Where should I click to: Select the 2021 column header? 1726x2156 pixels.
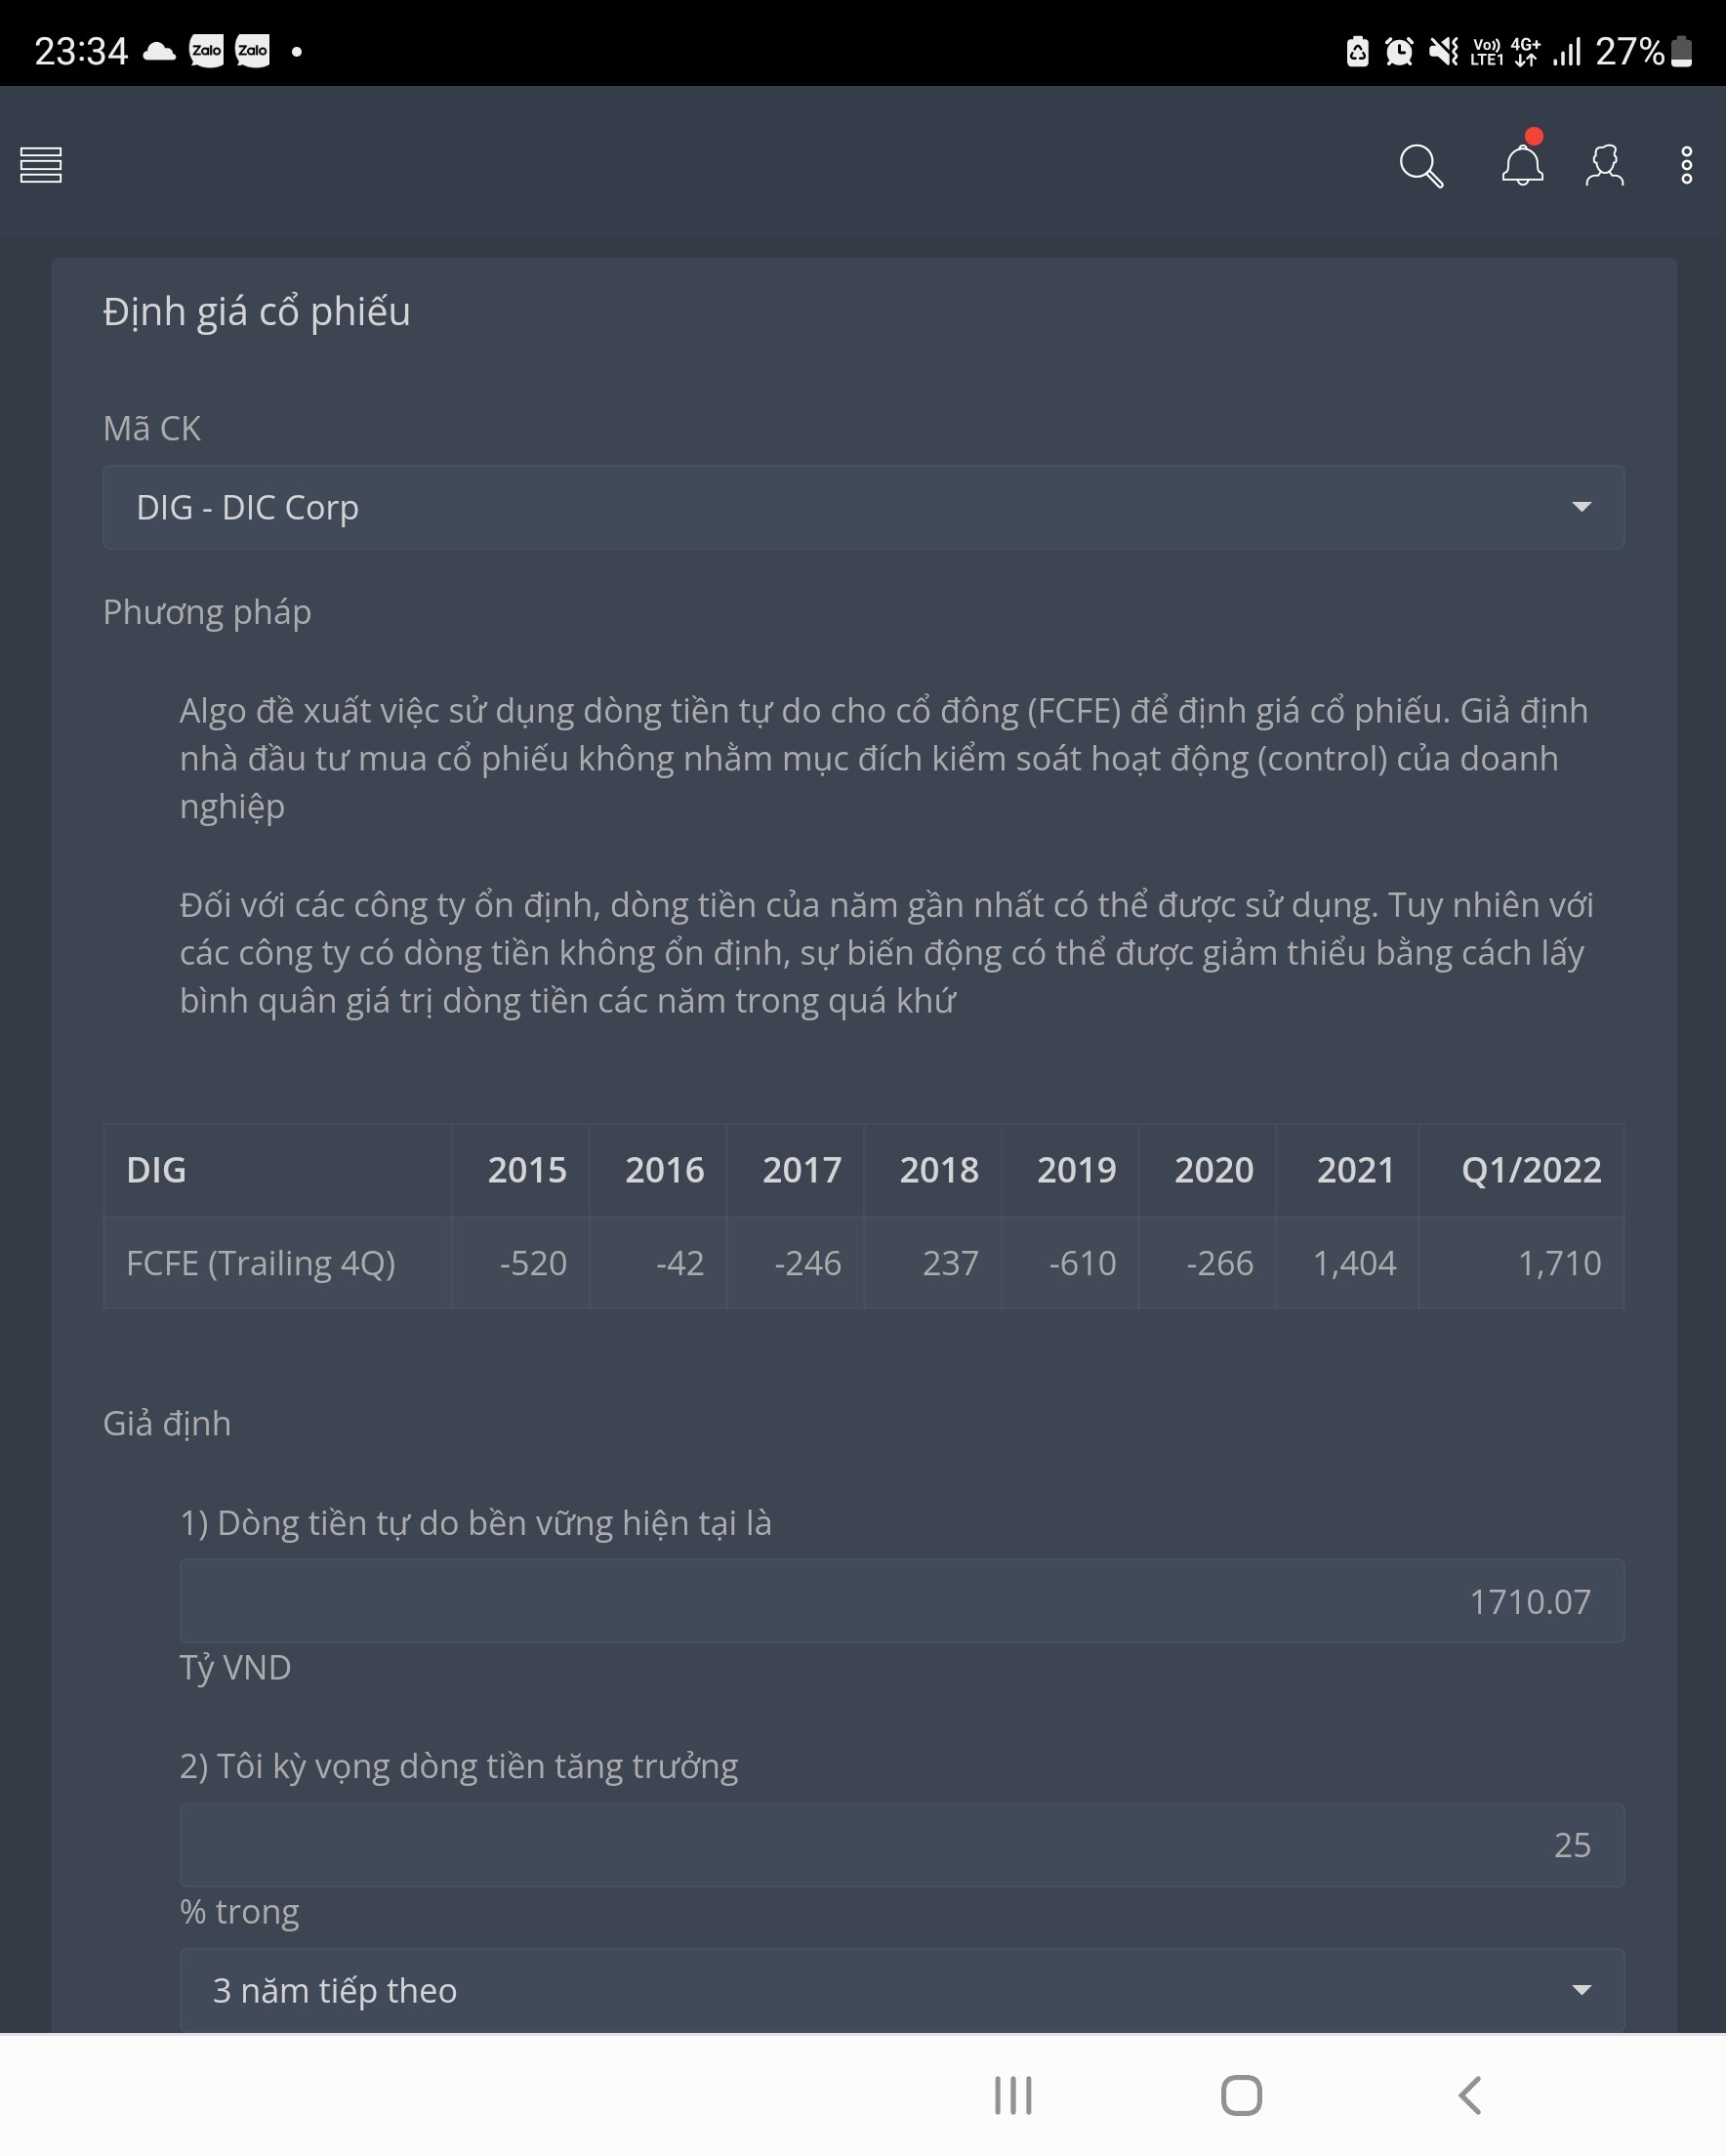coord(1355,1170)
